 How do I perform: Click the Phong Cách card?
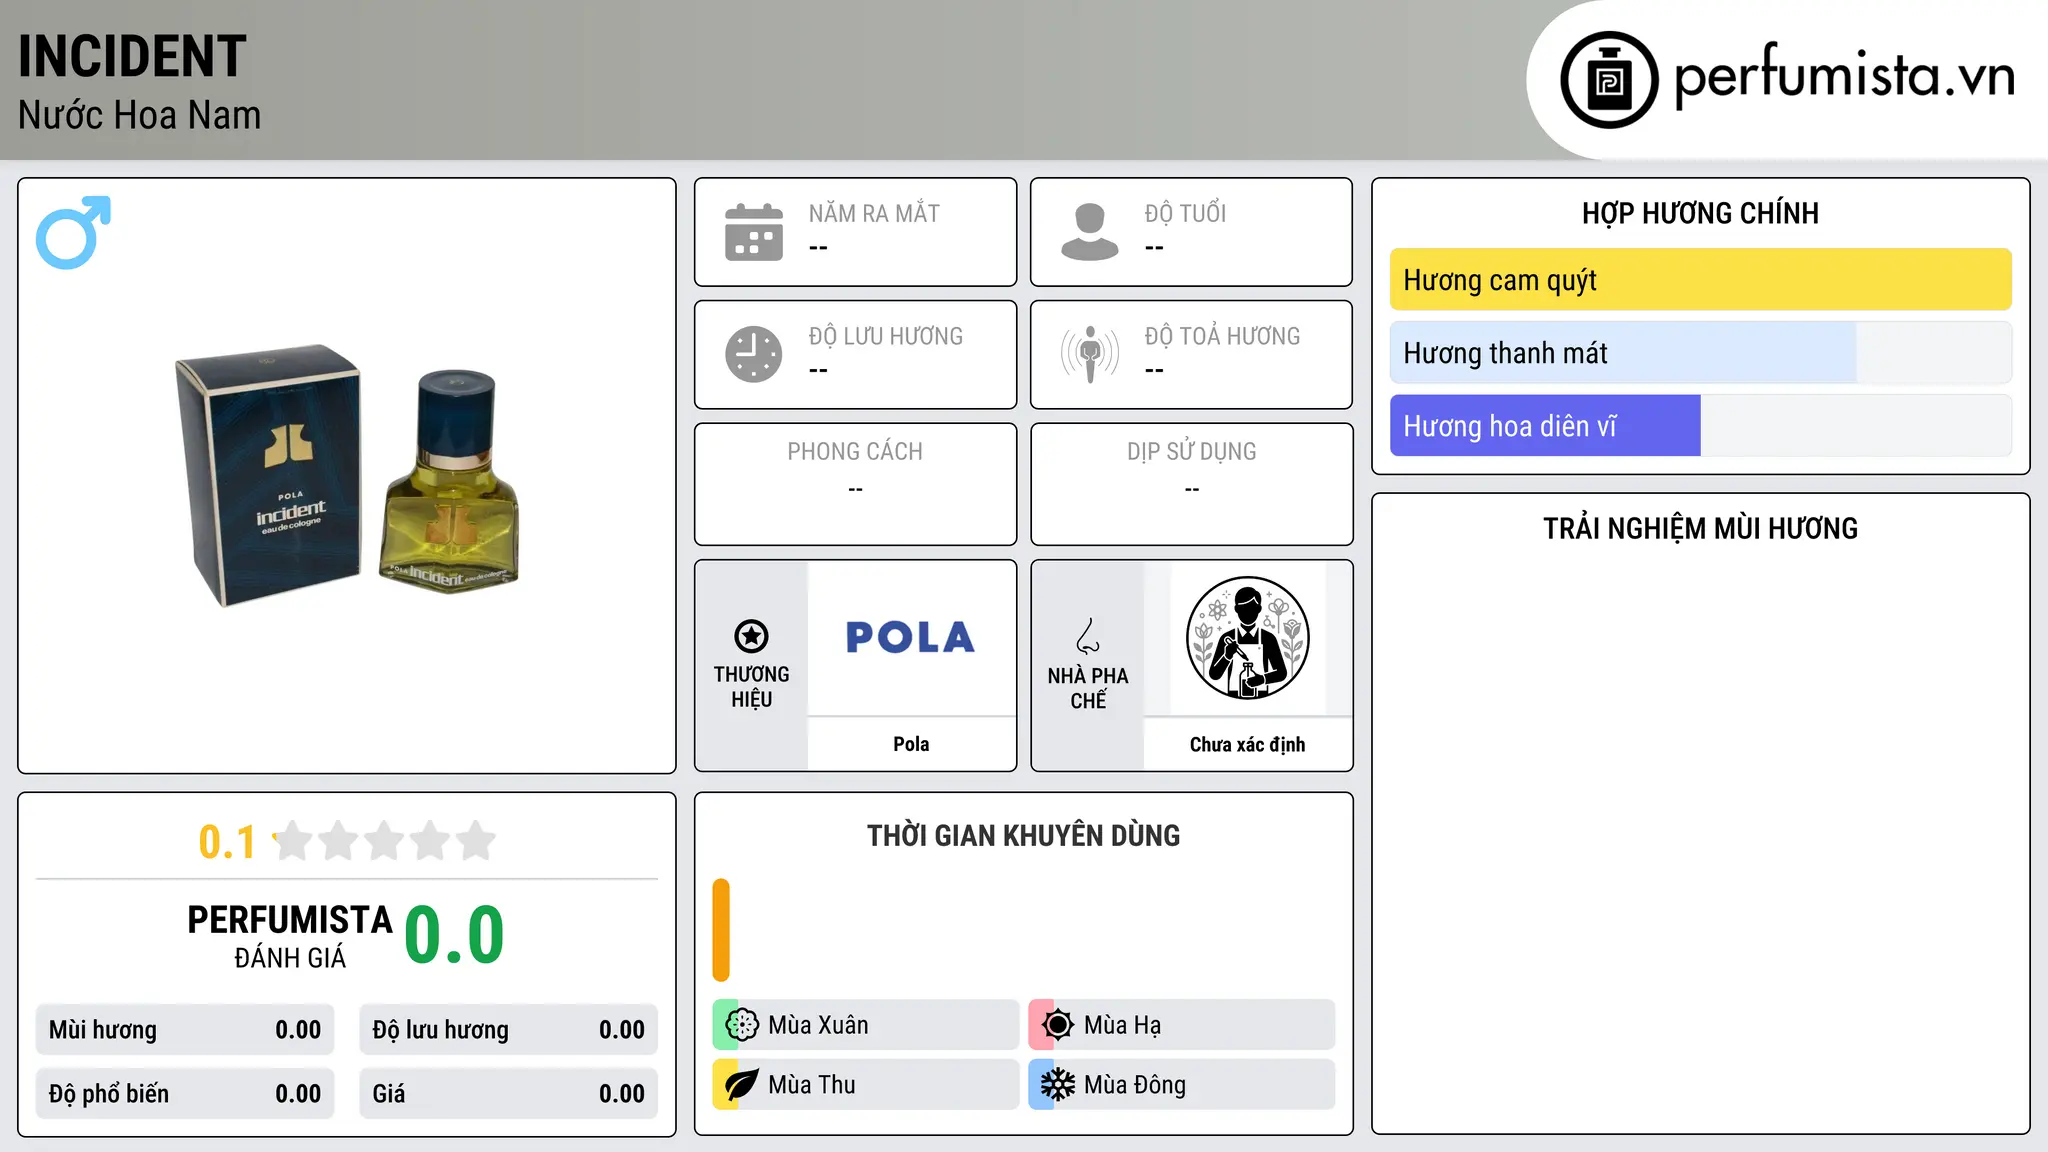click(x=856, y=484)
